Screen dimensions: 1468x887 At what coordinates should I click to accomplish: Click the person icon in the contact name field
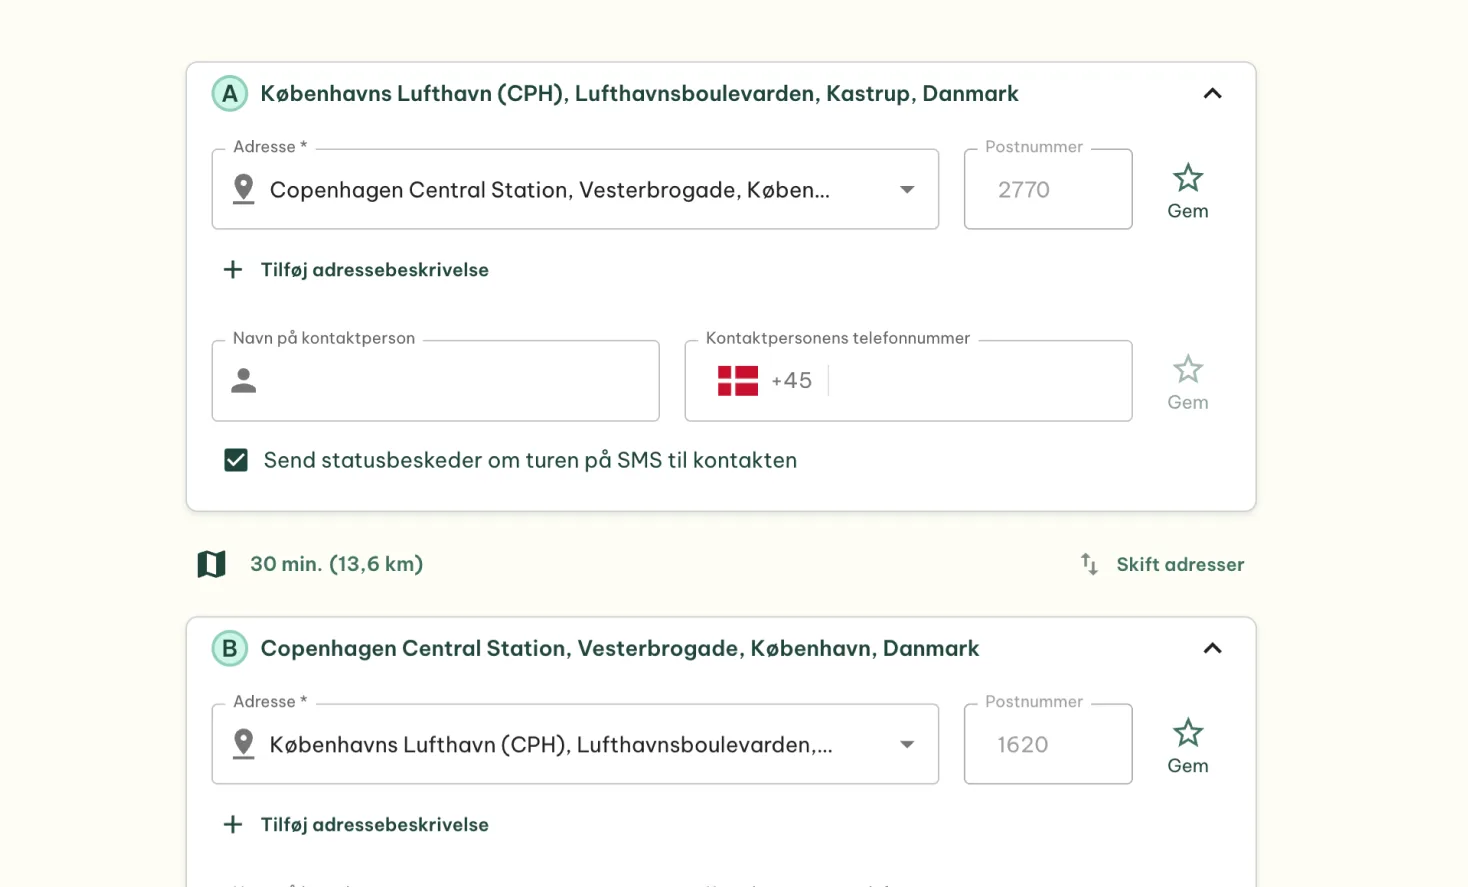click(243, 381)
